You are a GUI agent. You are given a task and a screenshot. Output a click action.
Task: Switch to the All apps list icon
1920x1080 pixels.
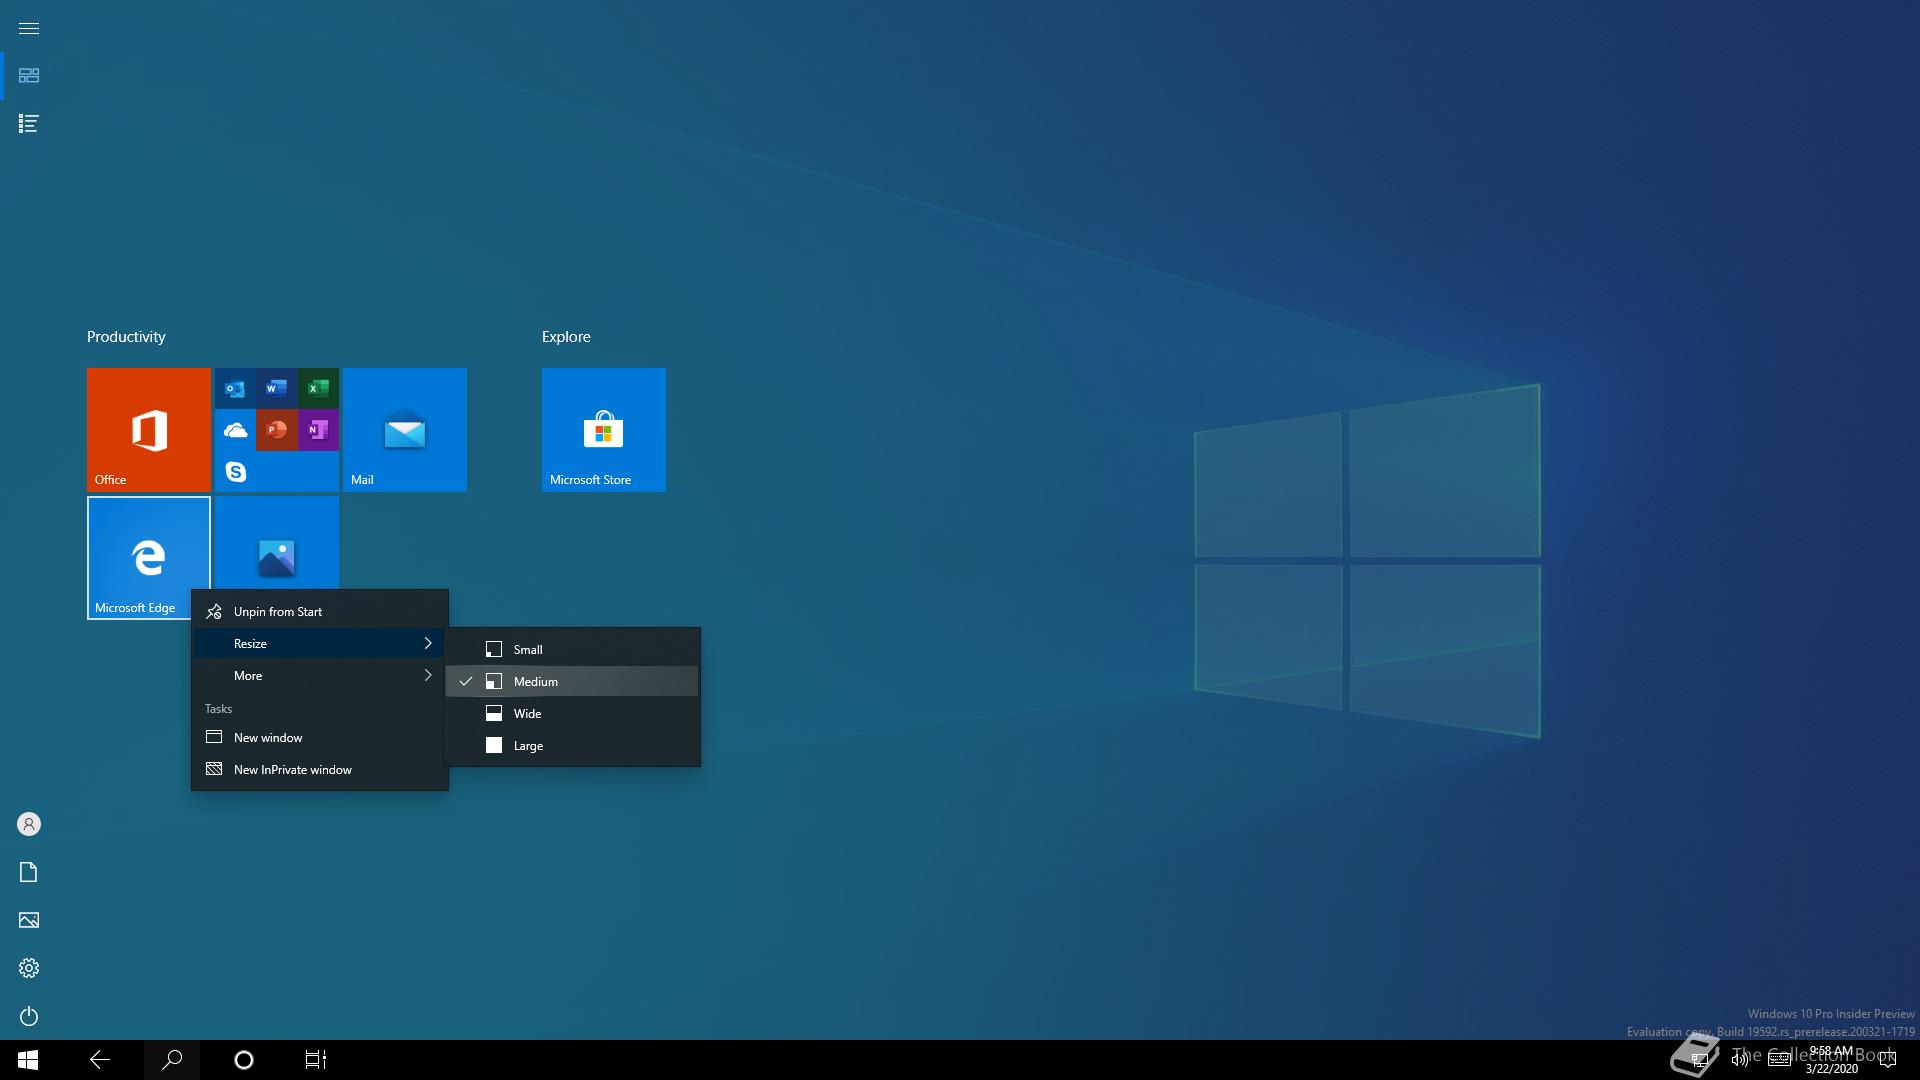tap(29, 124)
